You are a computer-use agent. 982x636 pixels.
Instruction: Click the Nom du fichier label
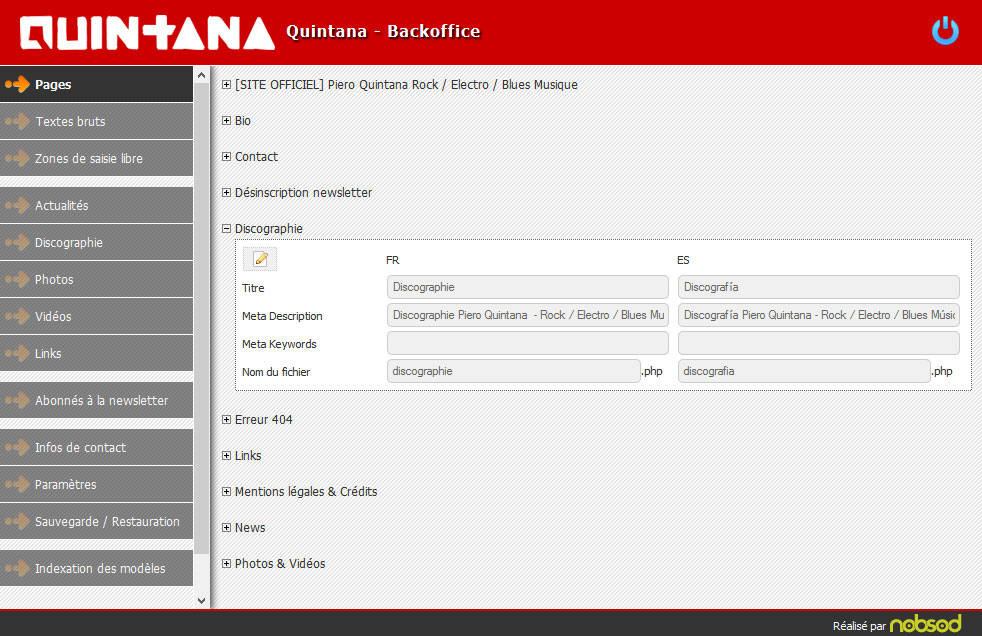pos(276,372)
